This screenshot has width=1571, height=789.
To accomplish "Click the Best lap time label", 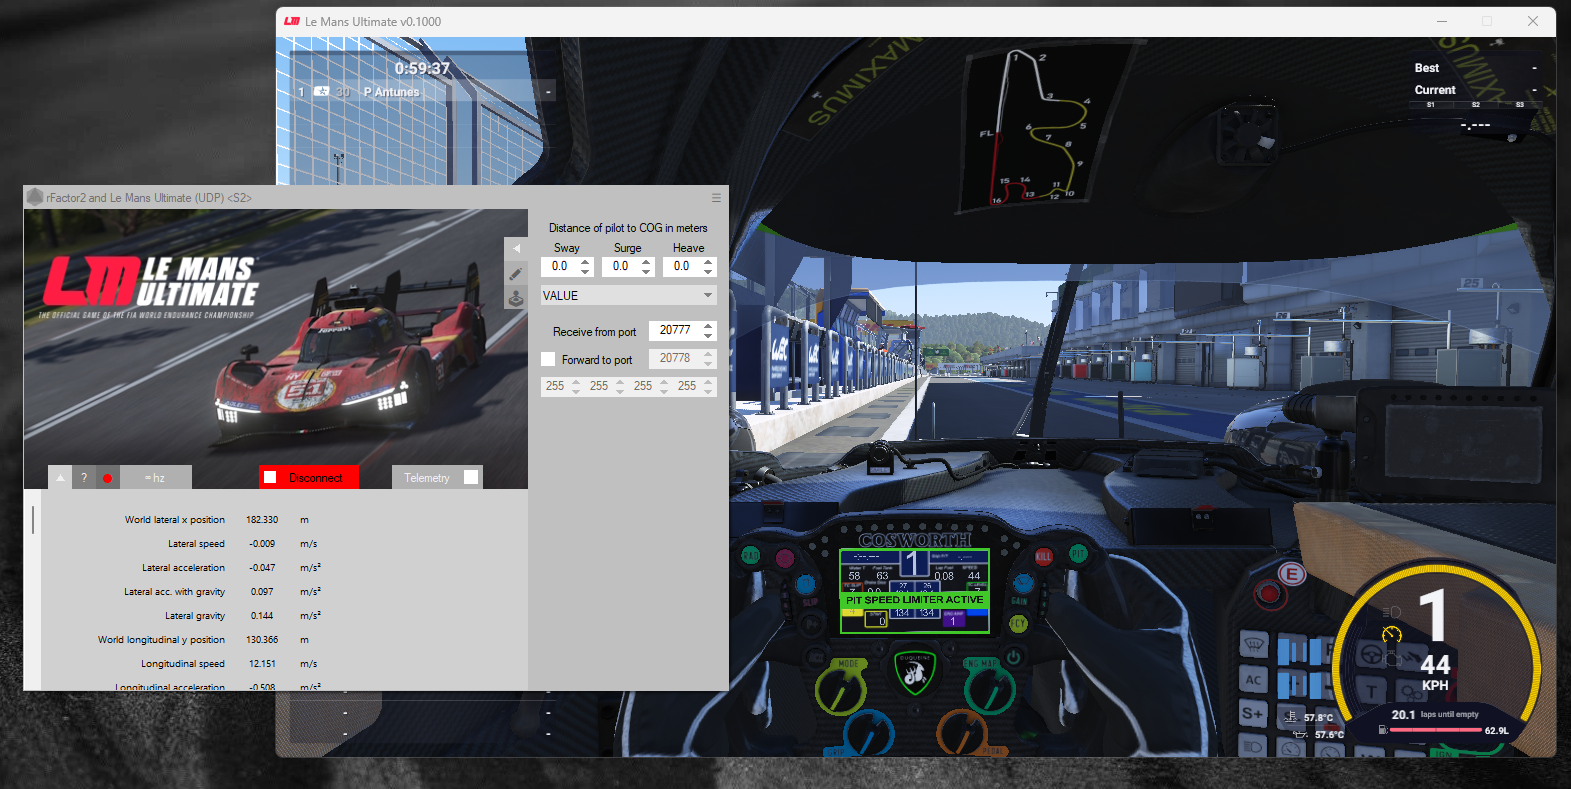I will (x=1427, y=68).
